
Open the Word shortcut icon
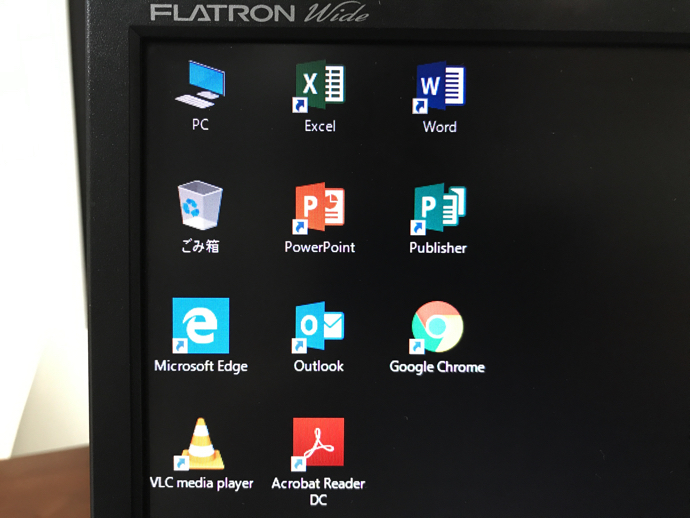(438, 88)
